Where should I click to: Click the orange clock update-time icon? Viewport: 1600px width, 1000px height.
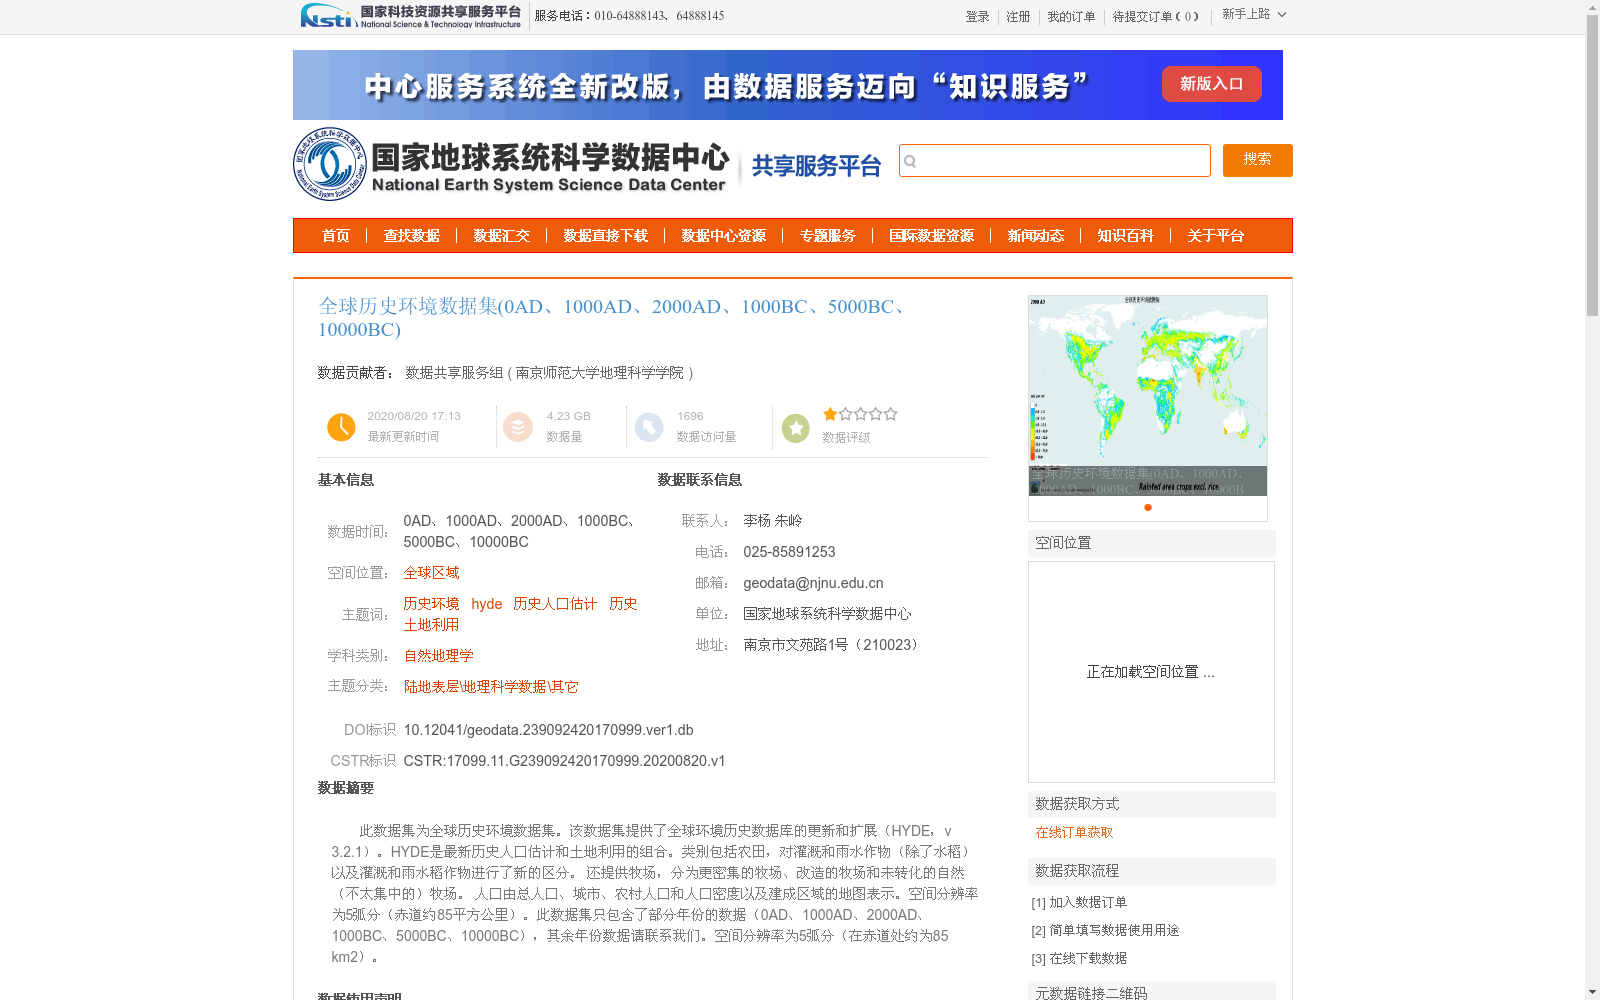[x=341, y=427]
